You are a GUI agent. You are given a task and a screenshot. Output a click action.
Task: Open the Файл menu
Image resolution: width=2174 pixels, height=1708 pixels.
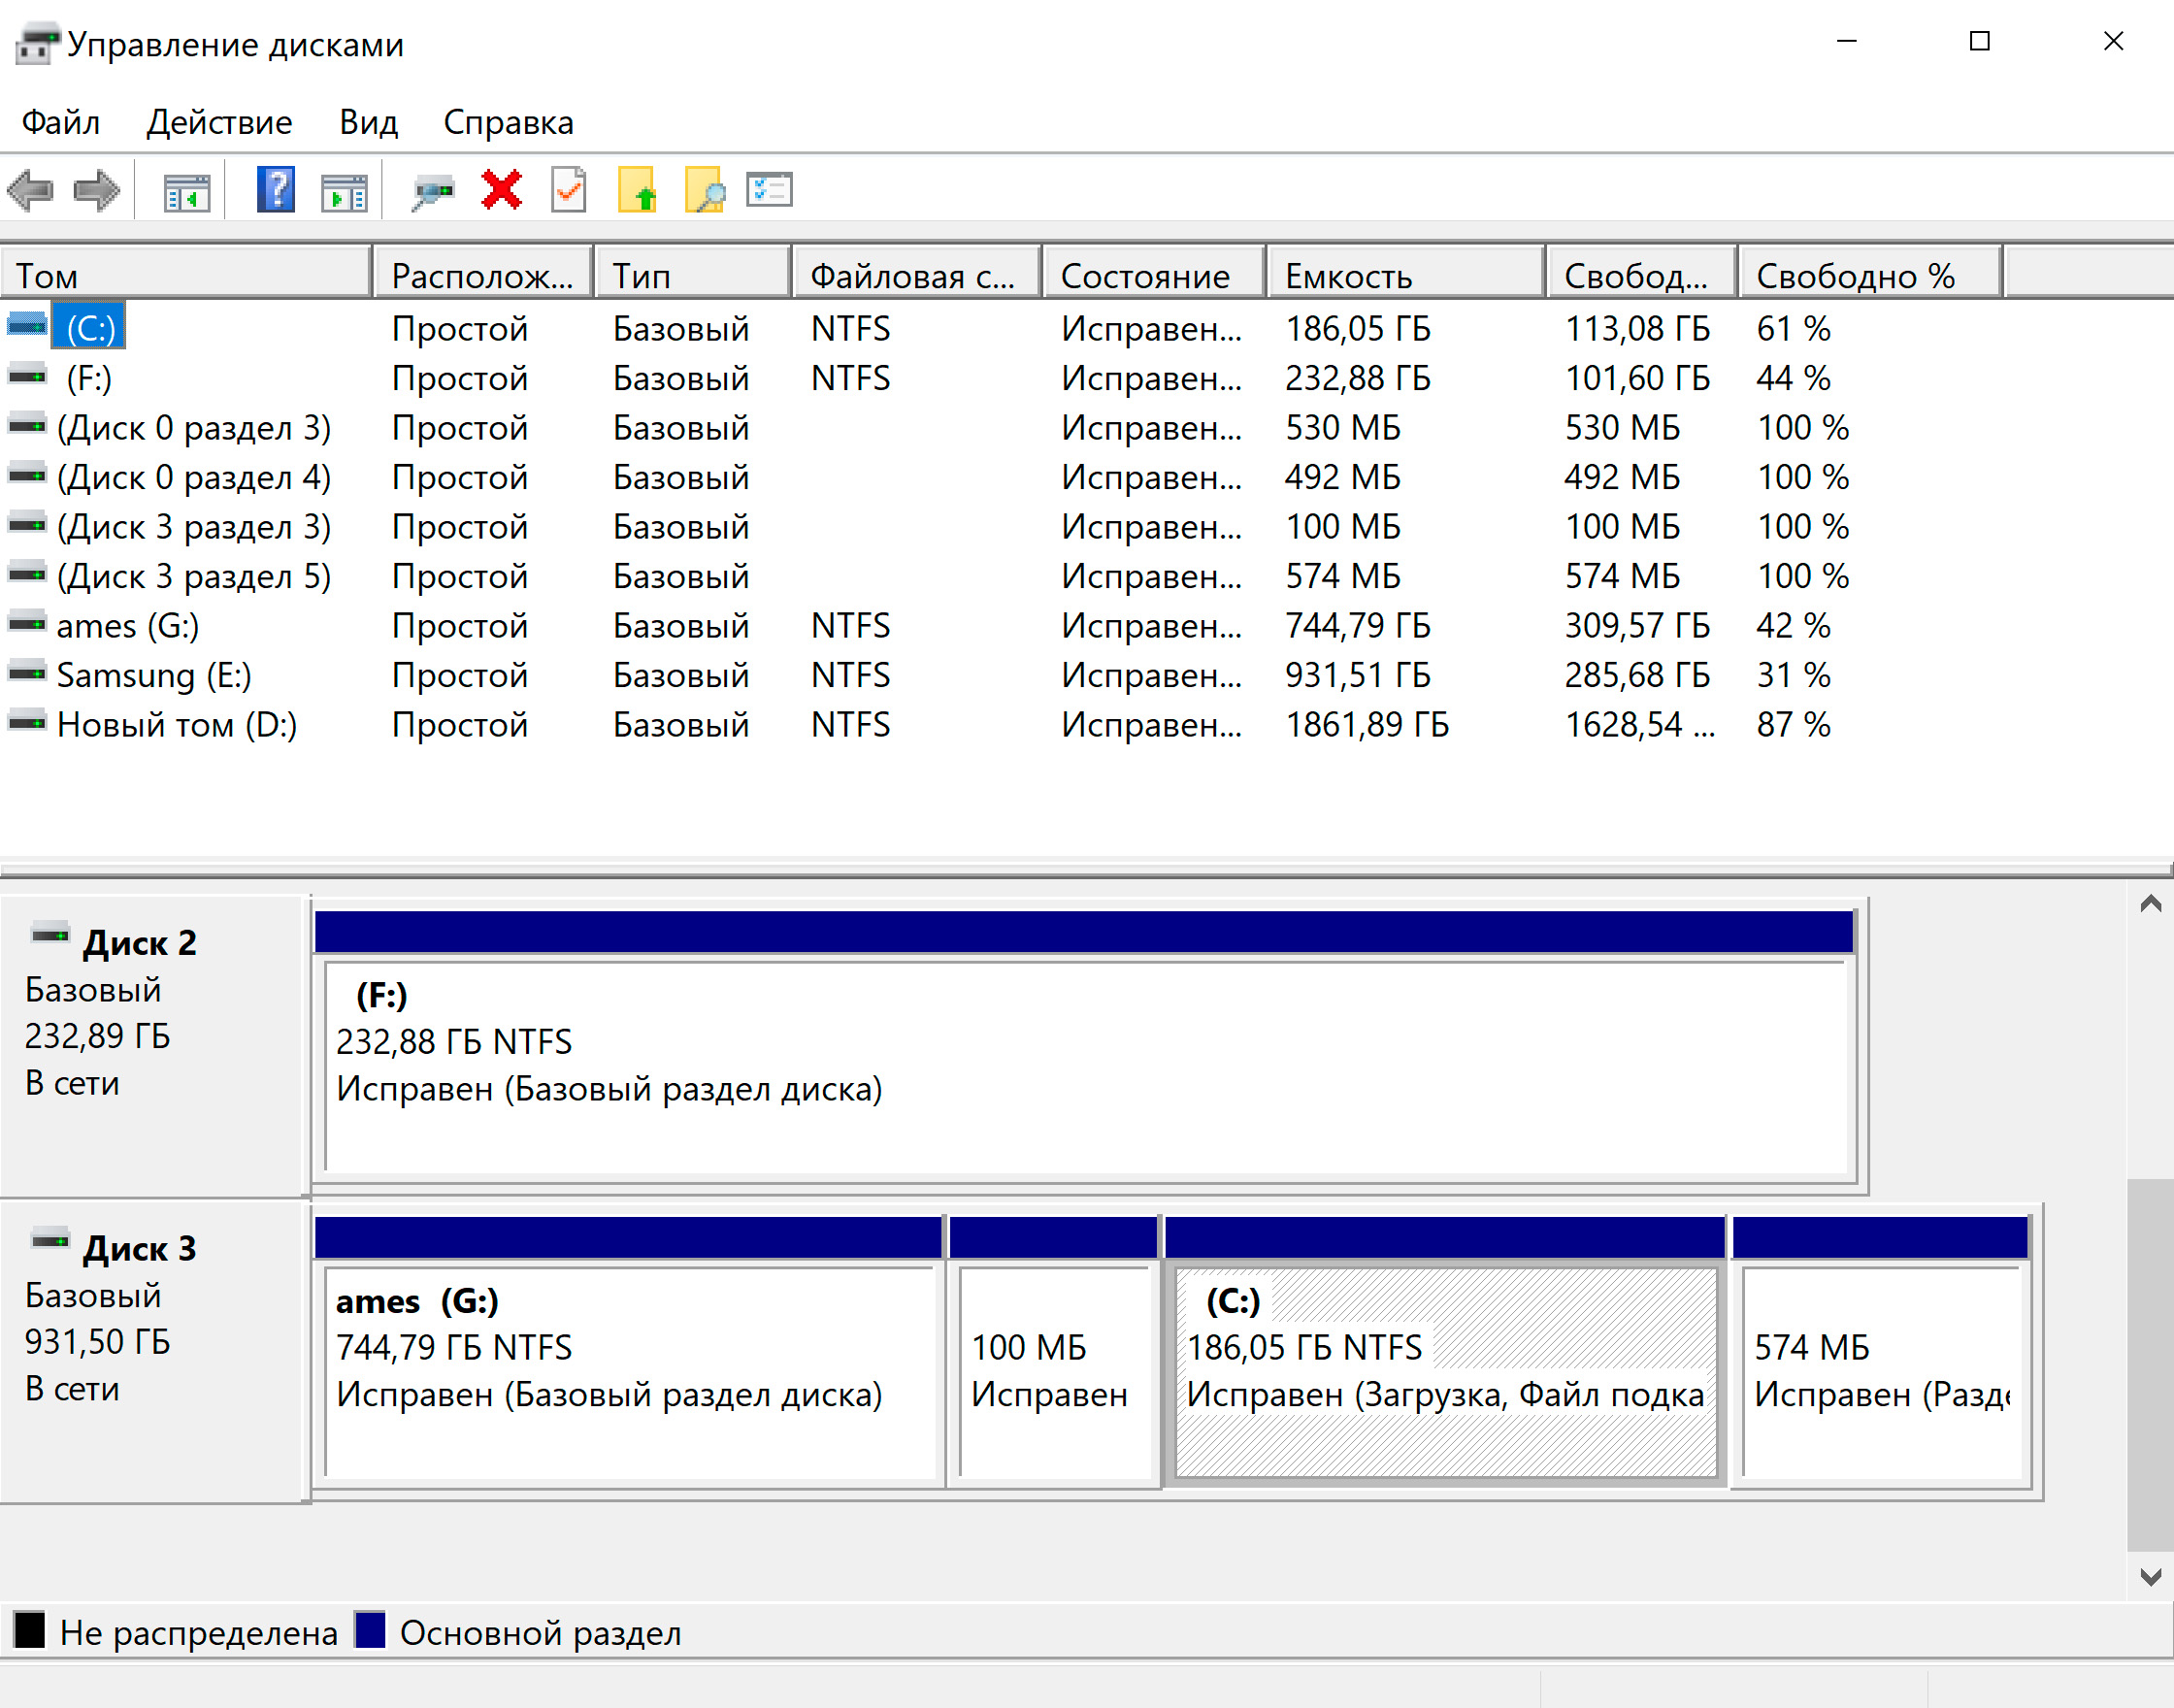61,122
